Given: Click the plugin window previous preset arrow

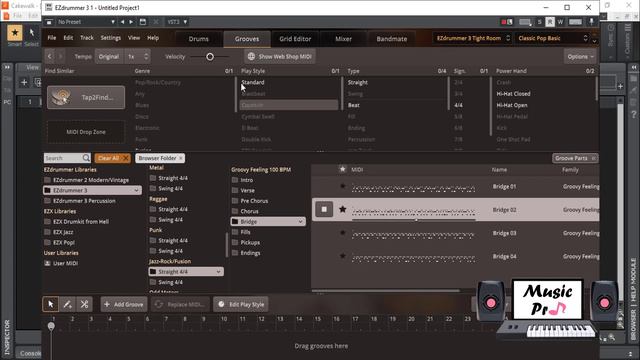Looking at the screenshot, I should (122, 22).
